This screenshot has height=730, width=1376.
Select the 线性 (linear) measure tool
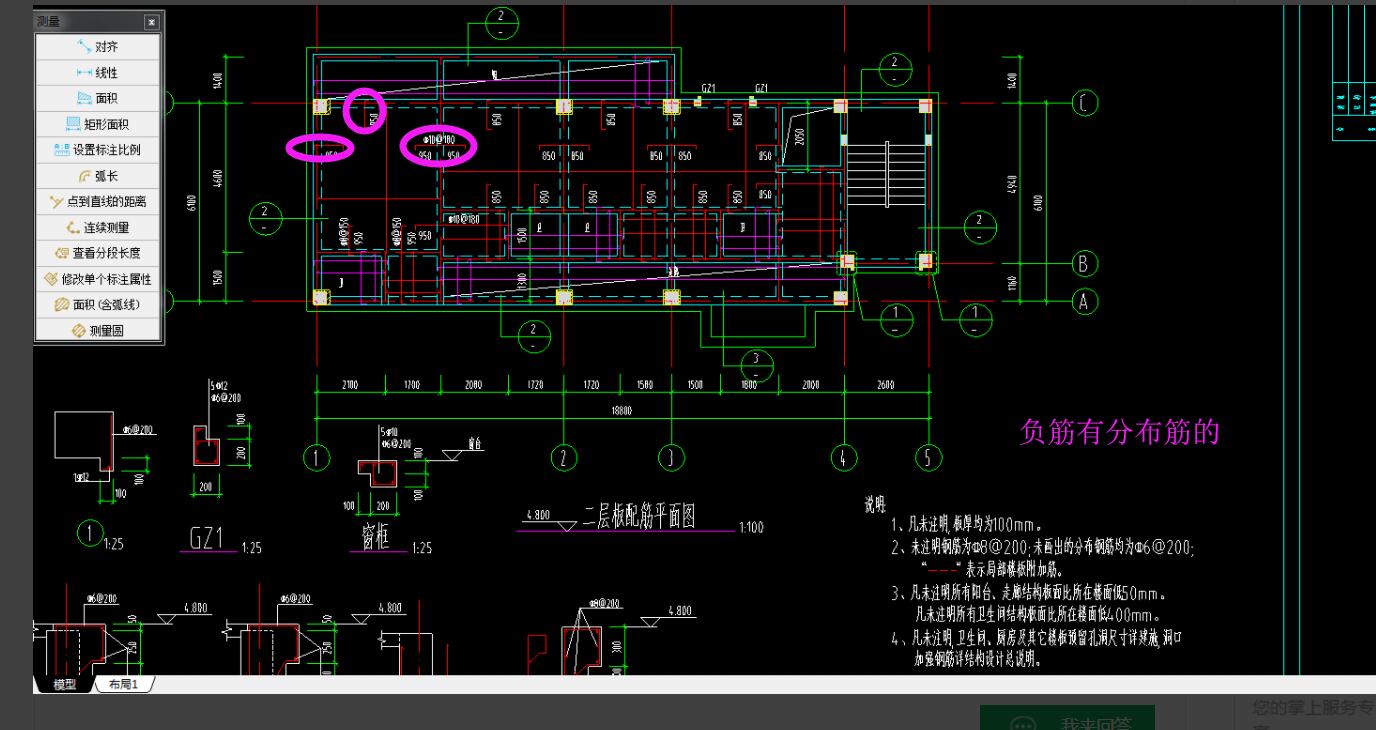coord(99,73)
